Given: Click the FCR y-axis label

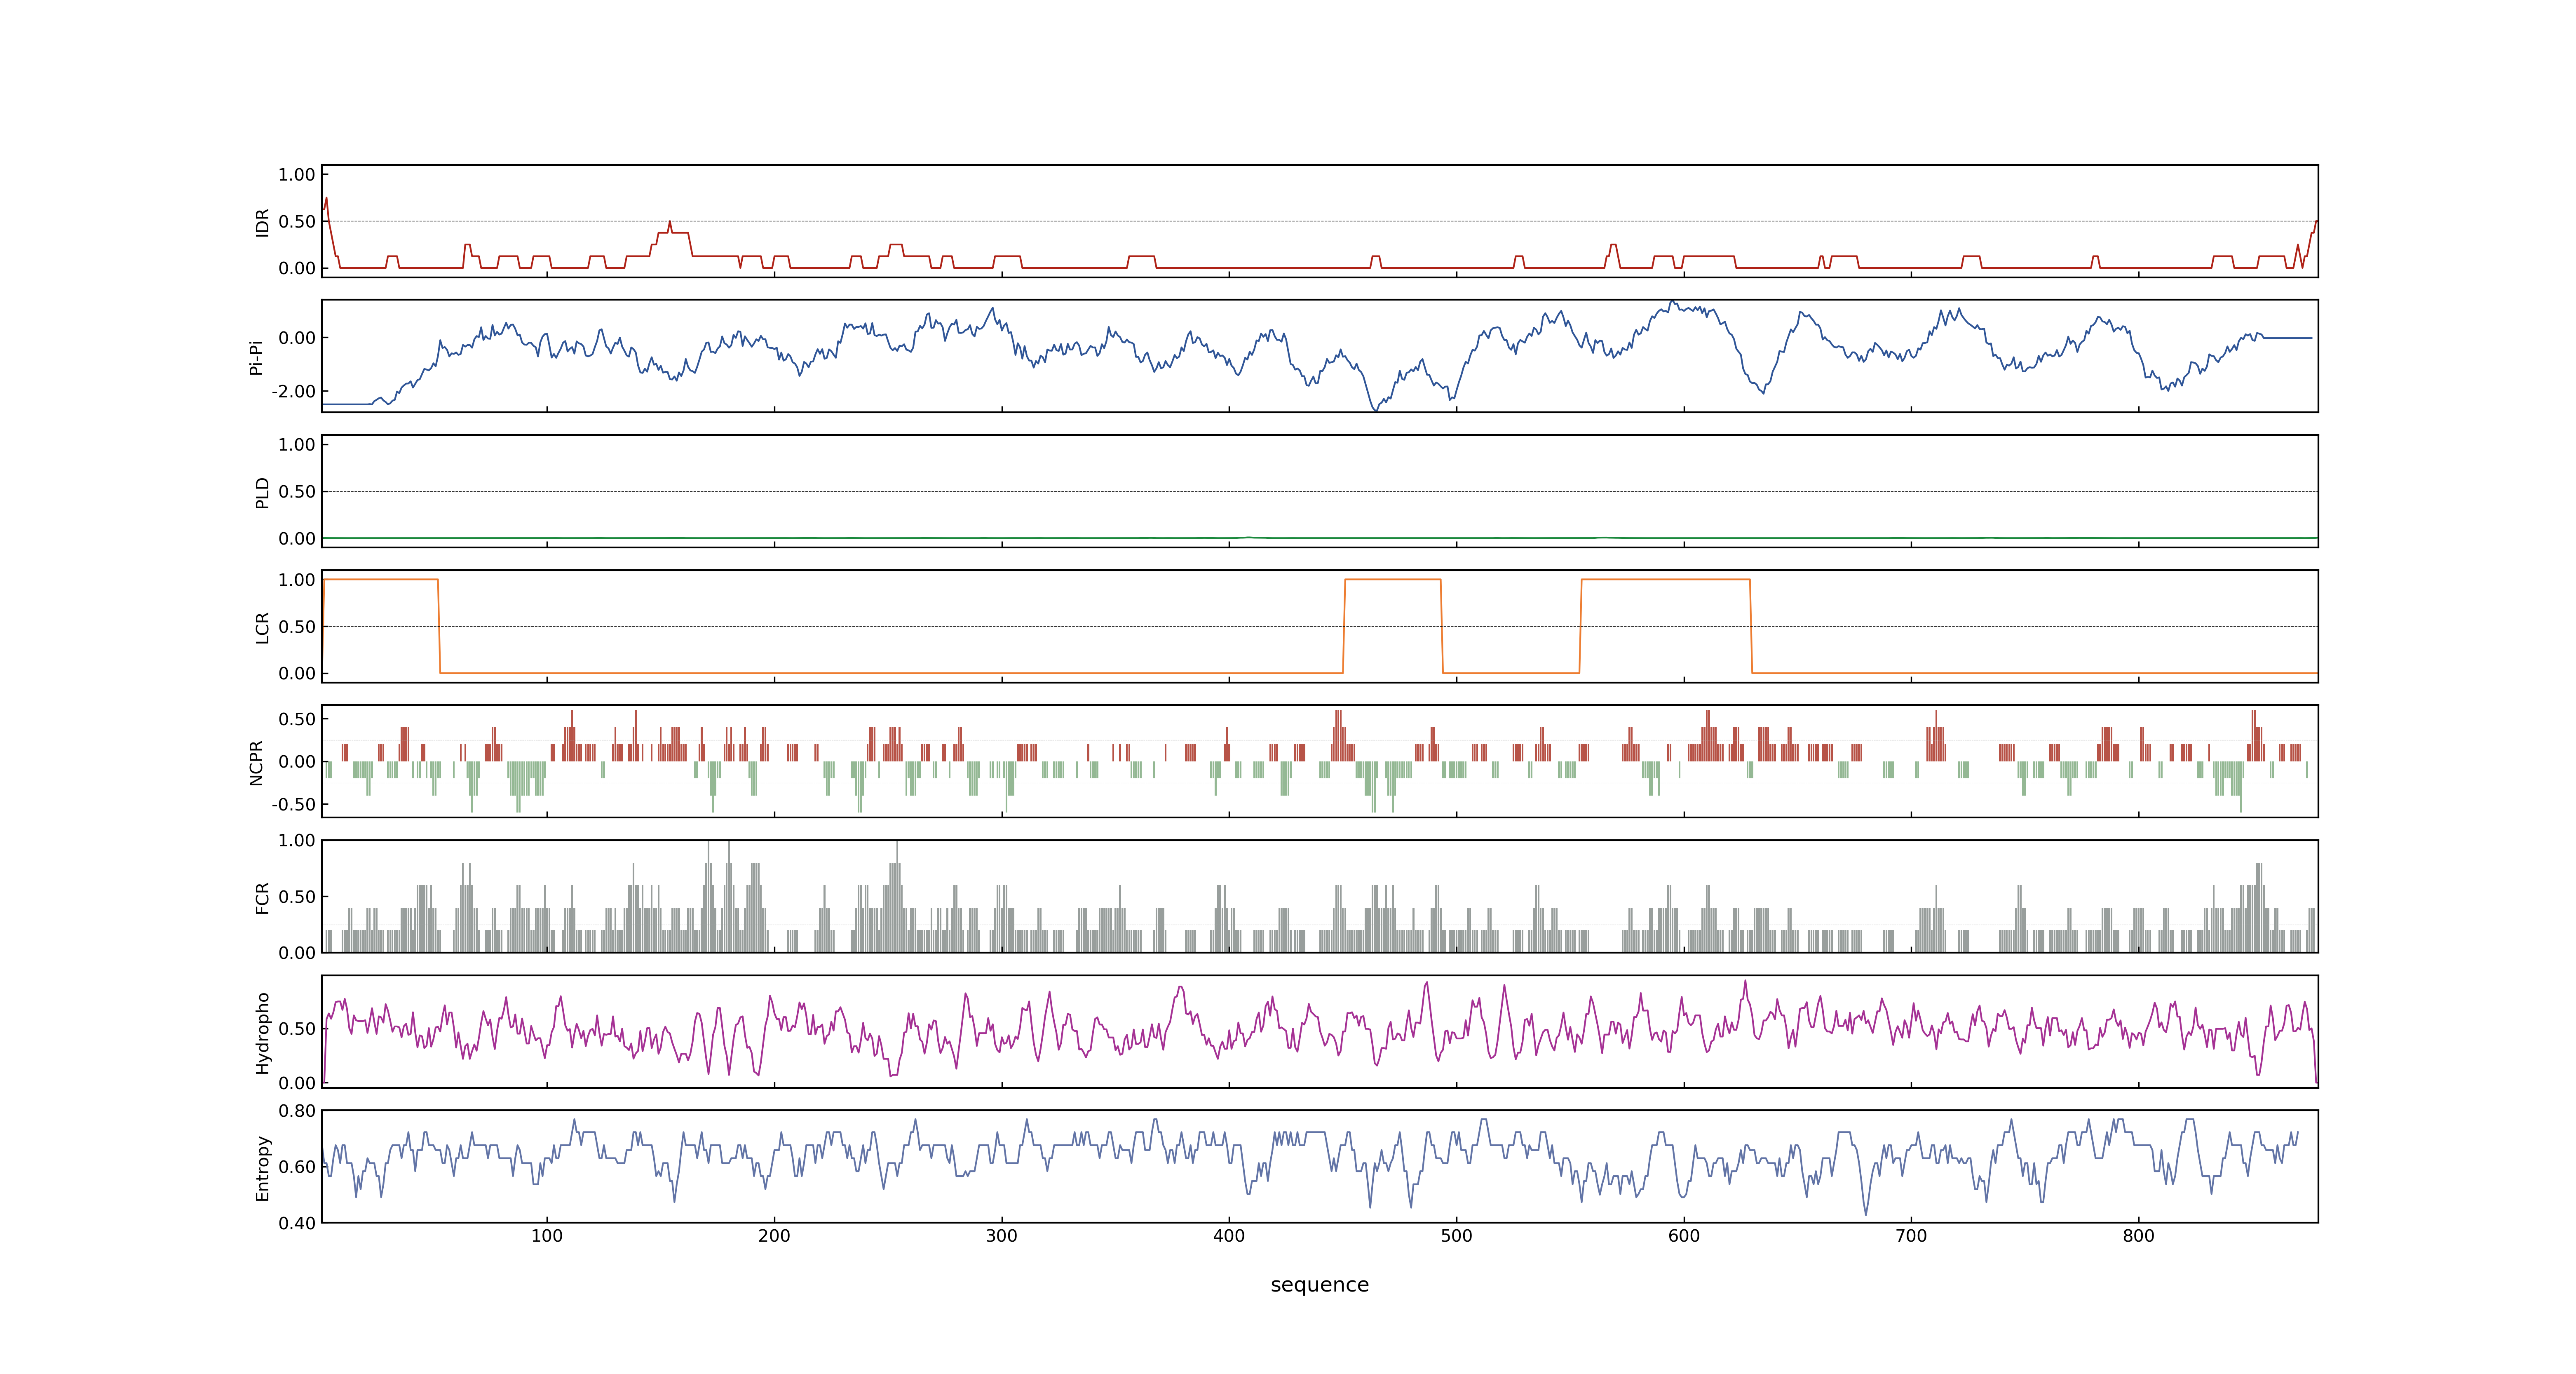Looking at the screenshot, I should click(262, 897).
